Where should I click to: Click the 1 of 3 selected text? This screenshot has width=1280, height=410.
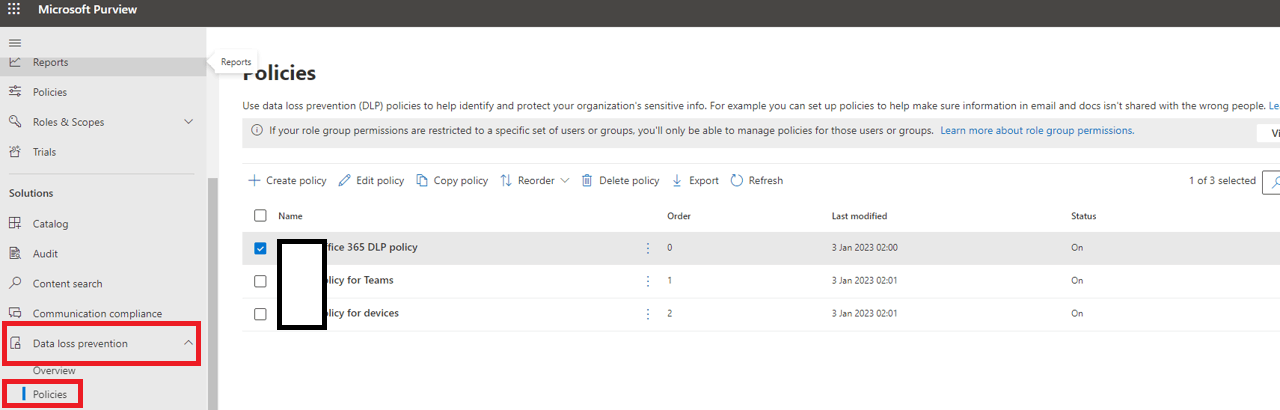(x=1222, y=181)
